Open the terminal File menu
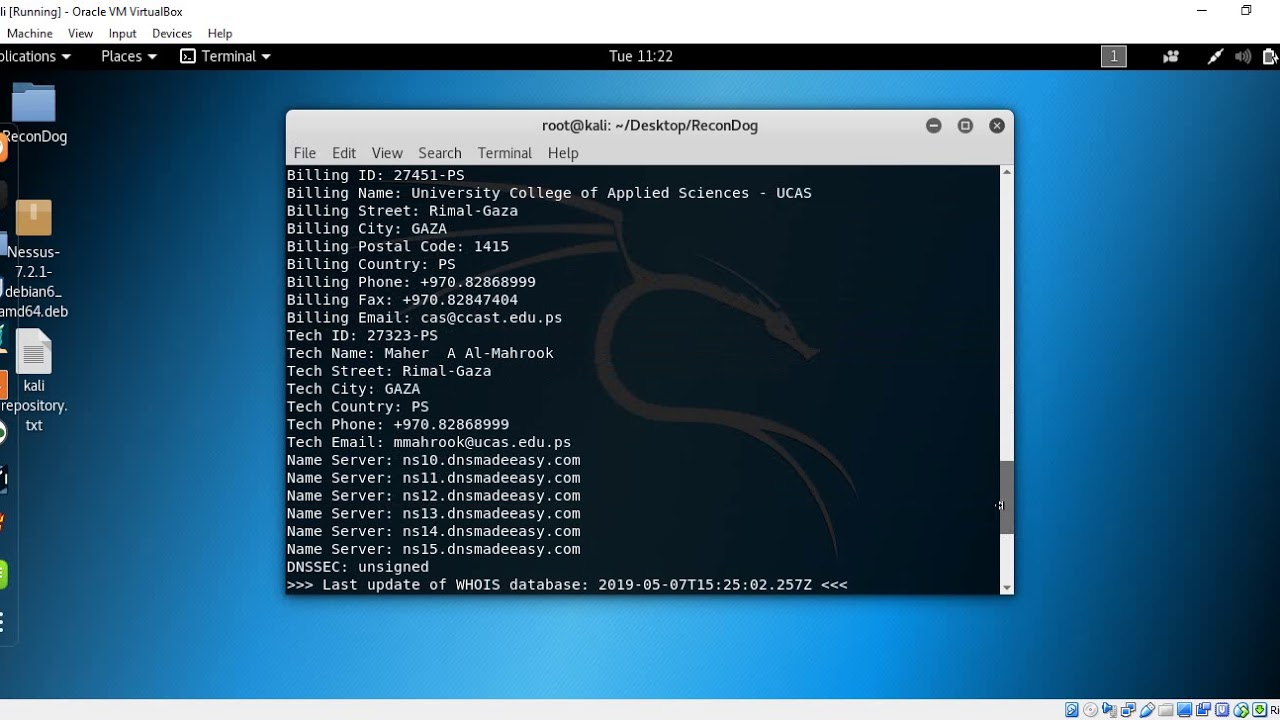Screen dimensions: 1280x720 pyautogui.click(x=305, y=153)
